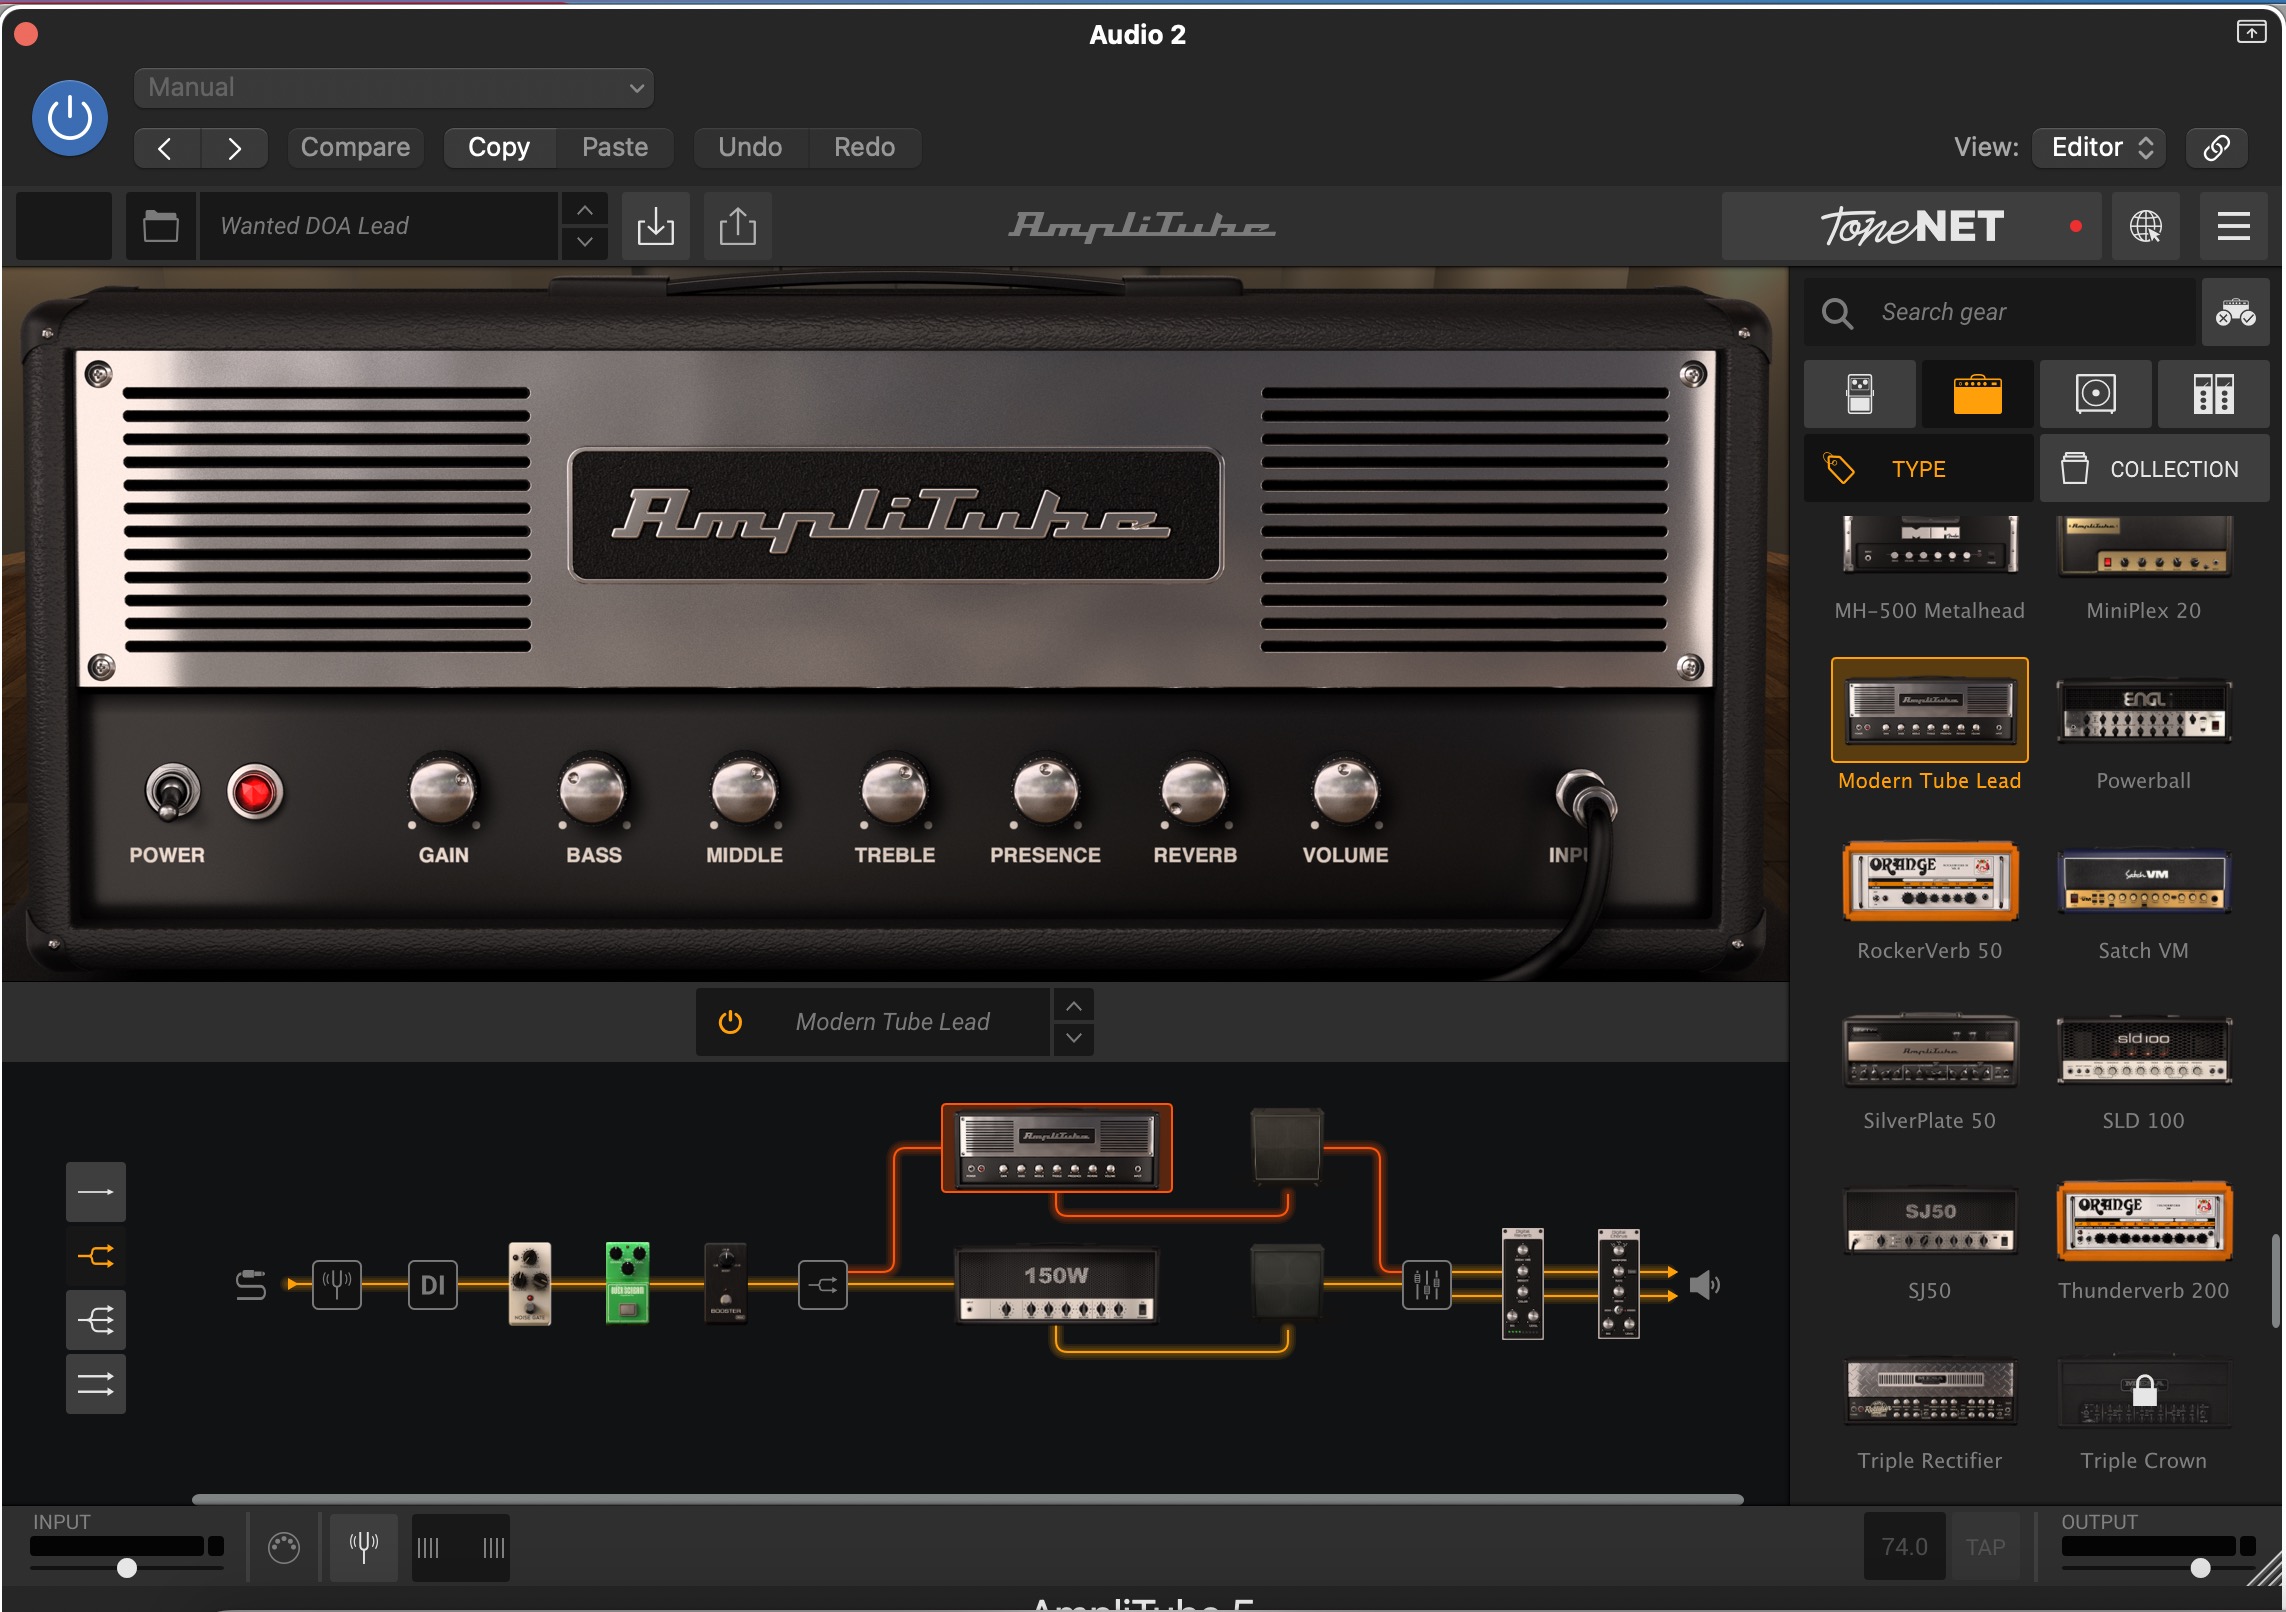
Task: Click the mixer block in signal chain
Action: 1426,1284
